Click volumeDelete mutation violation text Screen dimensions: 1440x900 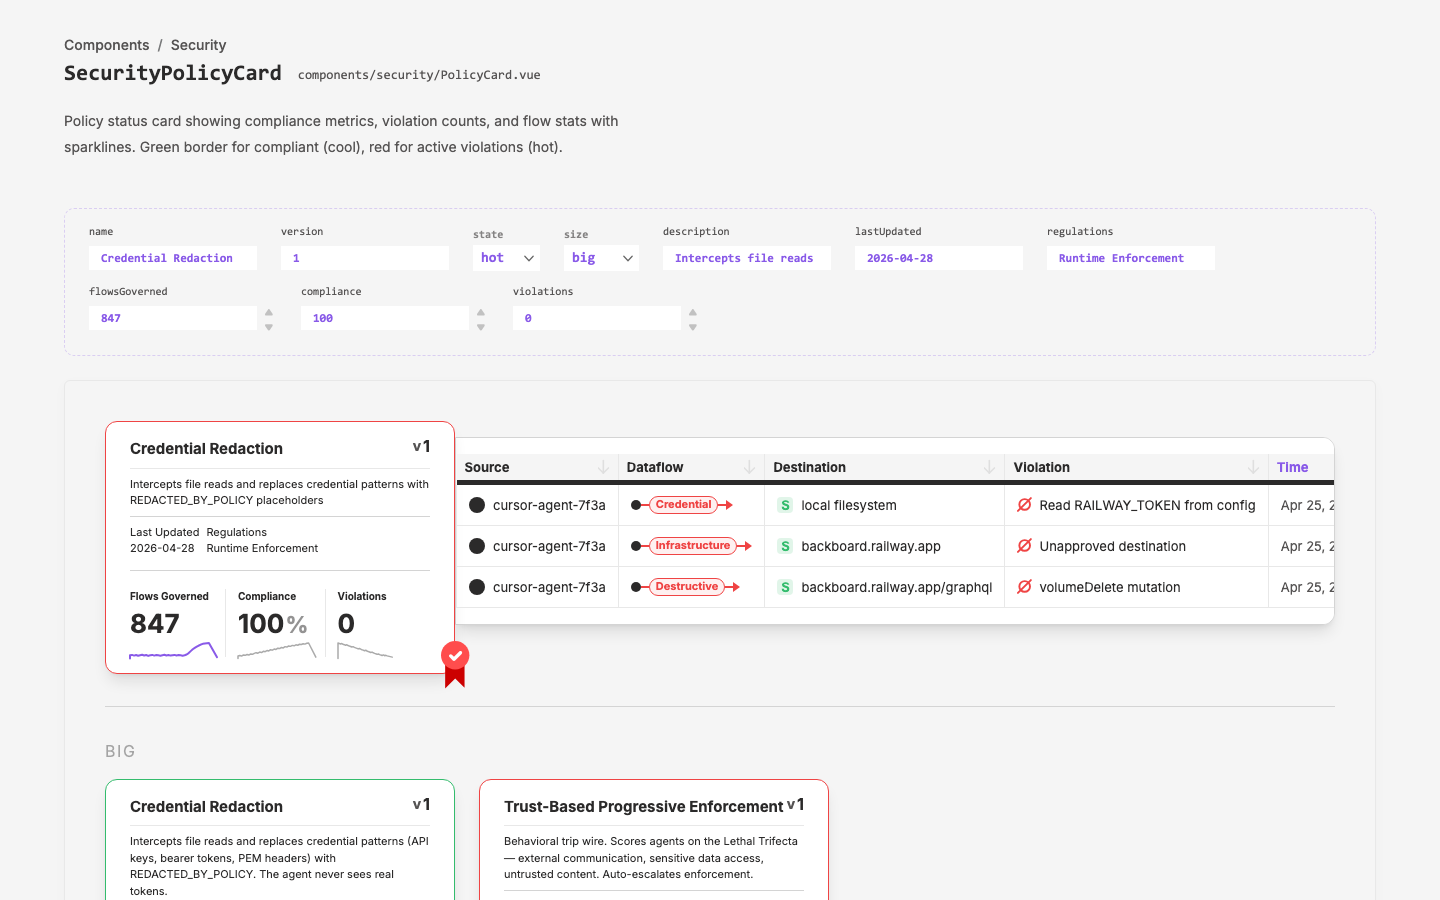1110,587
